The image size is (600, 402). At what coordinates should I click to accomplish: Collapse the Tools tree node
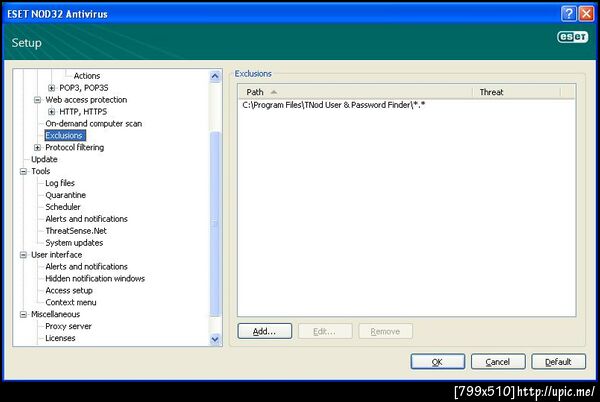coord(23,171)
